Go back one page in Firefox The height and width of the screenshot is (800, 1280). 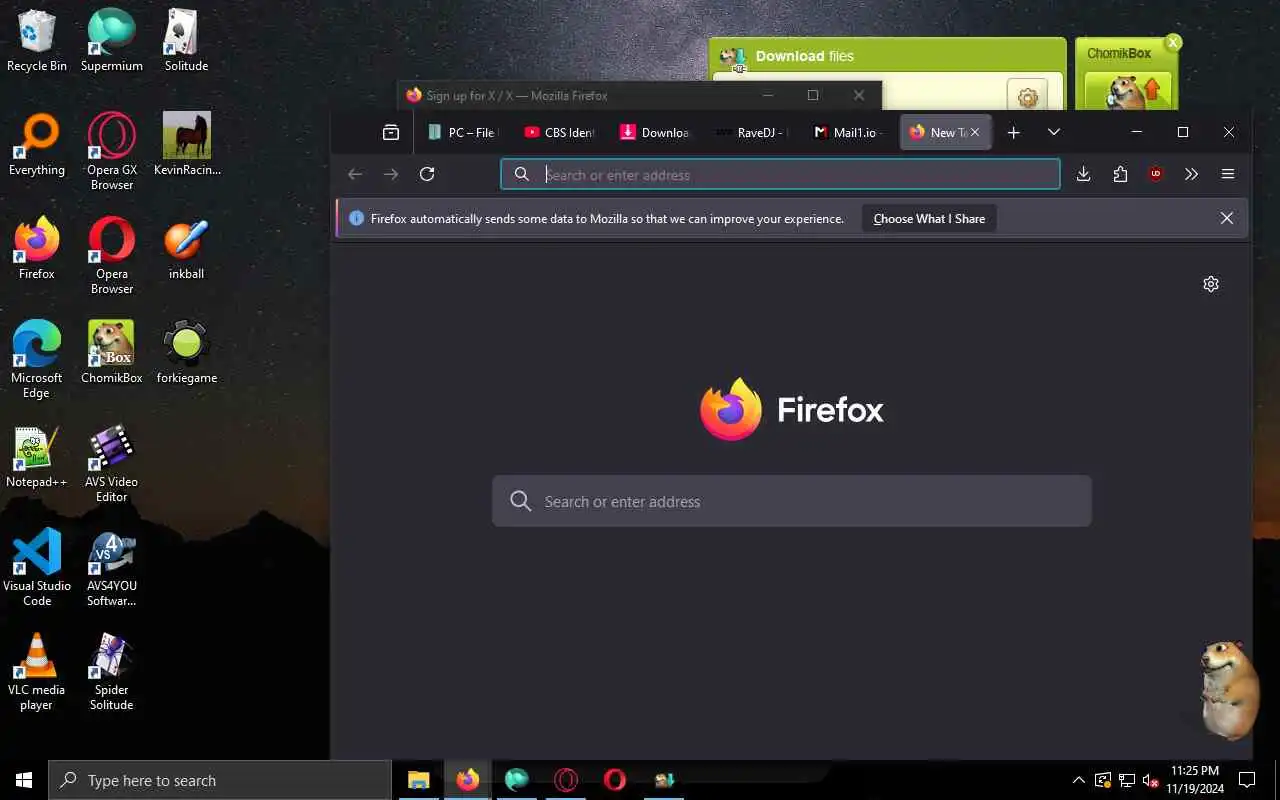click(x=355, y=174)
